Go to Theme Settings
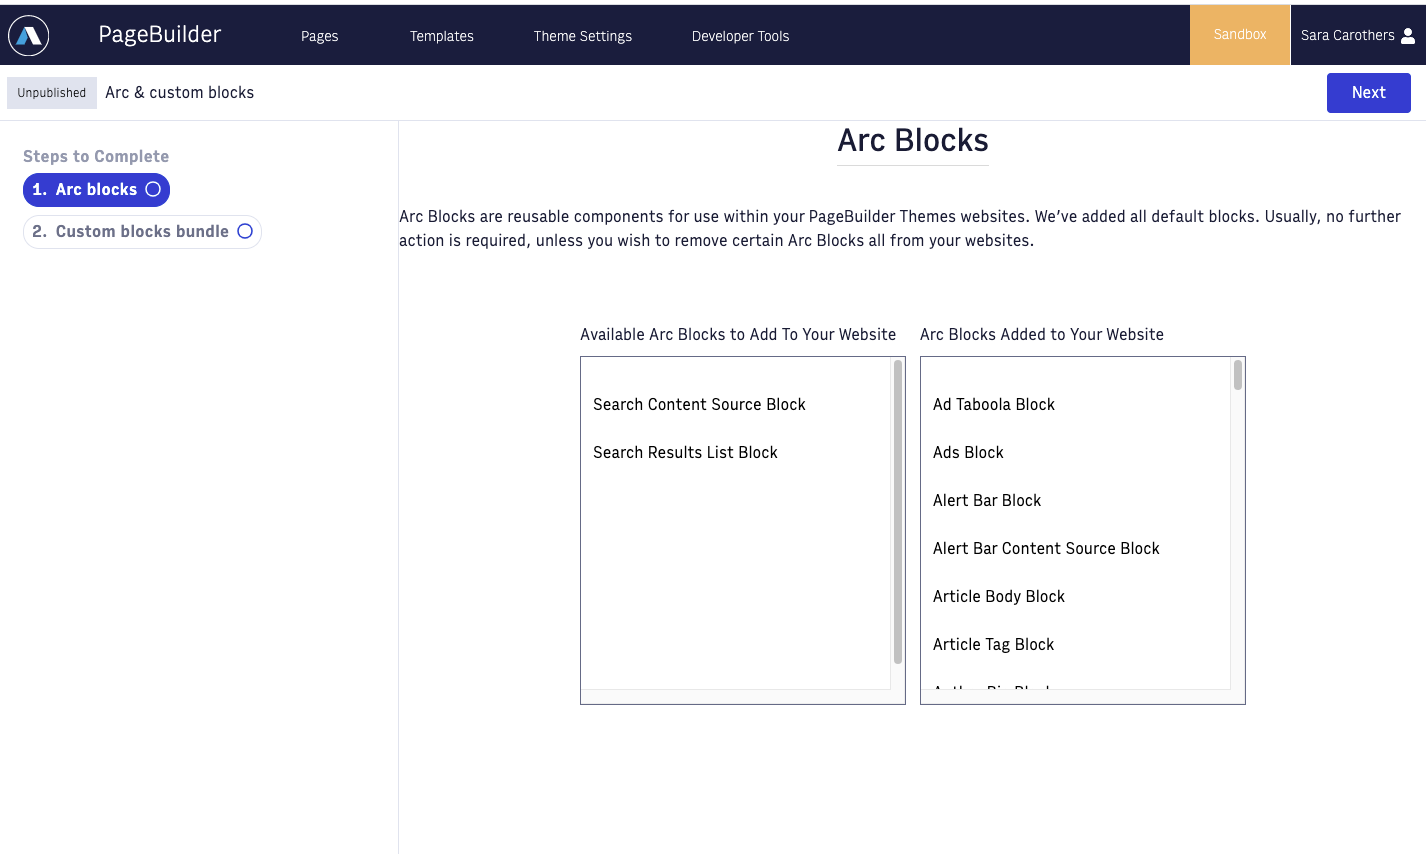The width and height of the screenshot is (1426, 854). pyautogui.click(x=583, y=36)
